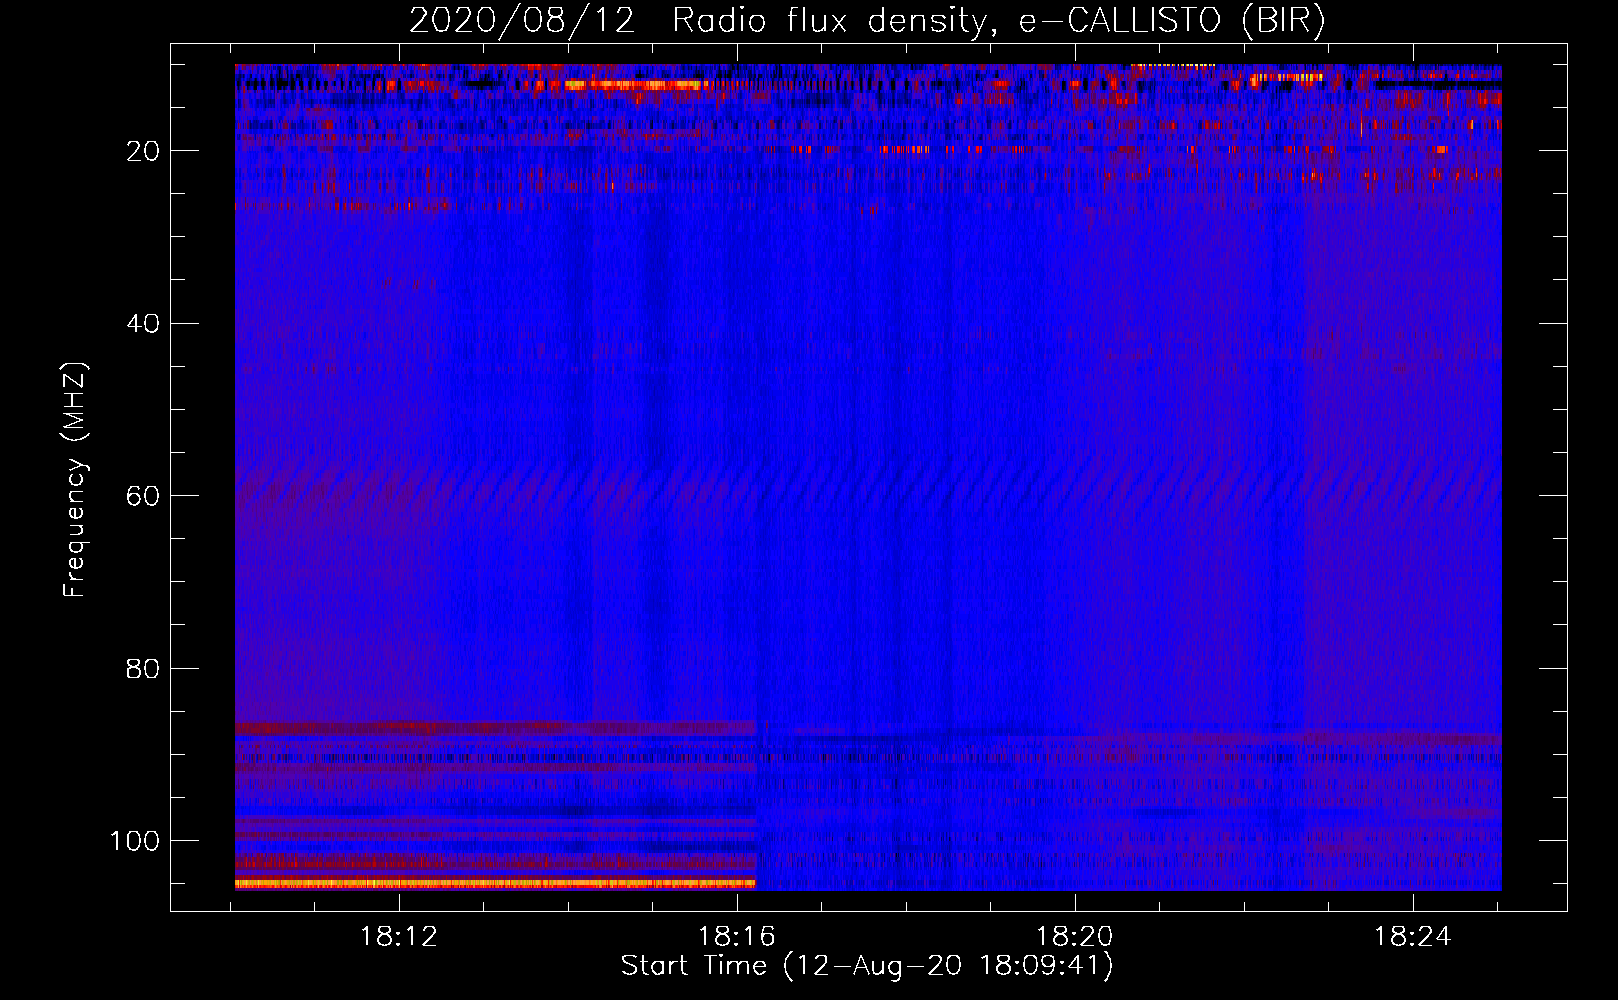Click the '40' frequency tick label
The height and width of the screenshot is (1000, 1618).
[x=144, y=324]
